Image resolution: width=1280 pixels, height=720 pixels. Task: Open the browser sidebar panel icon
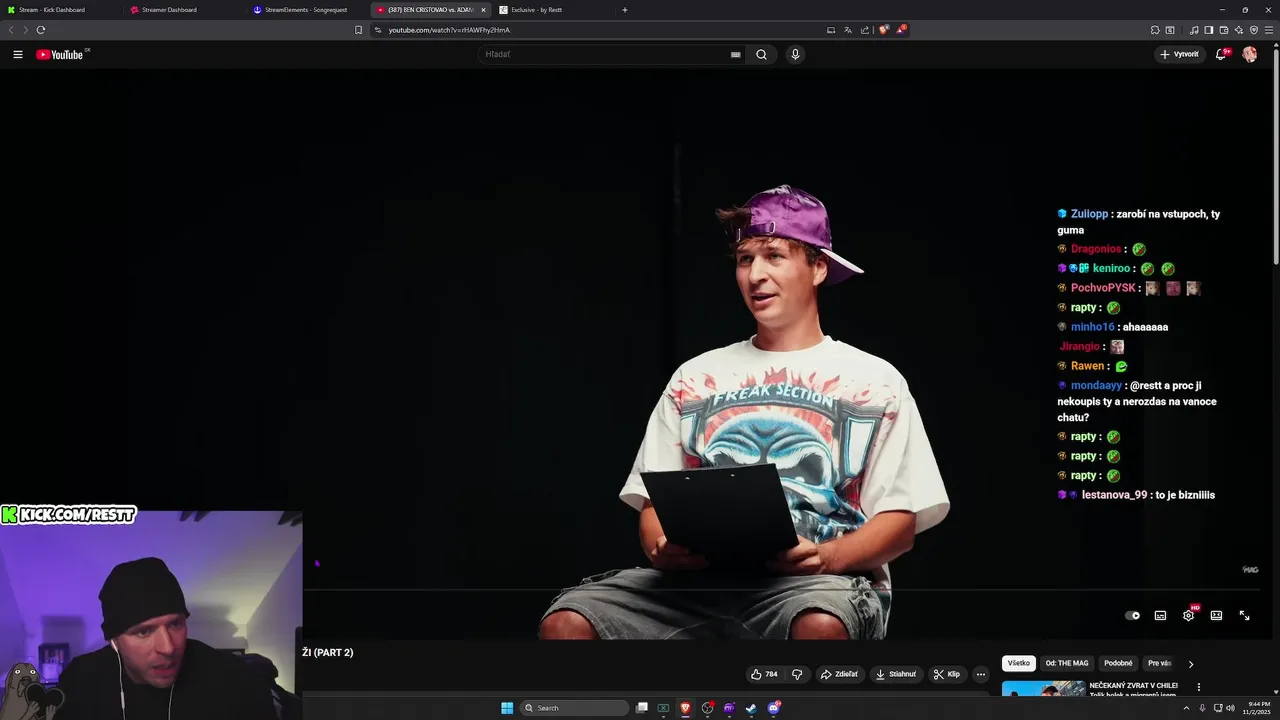(x=1208, y=30)
